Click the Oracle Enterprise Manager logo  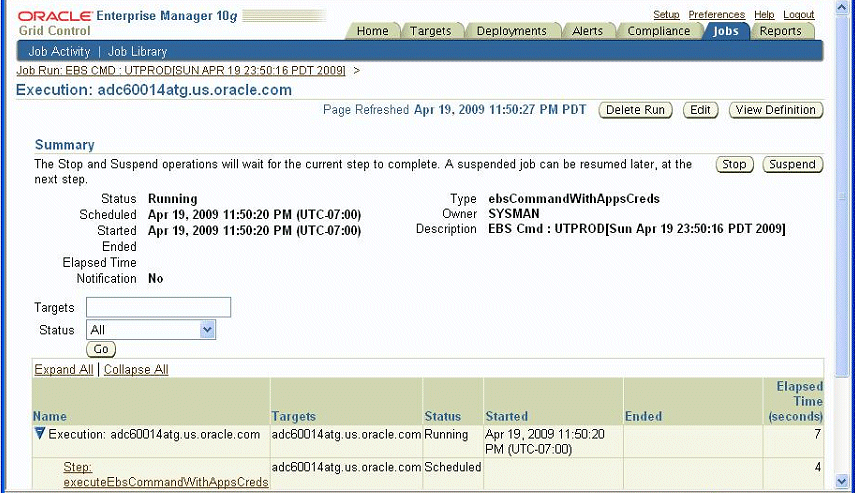pos(127,16)
